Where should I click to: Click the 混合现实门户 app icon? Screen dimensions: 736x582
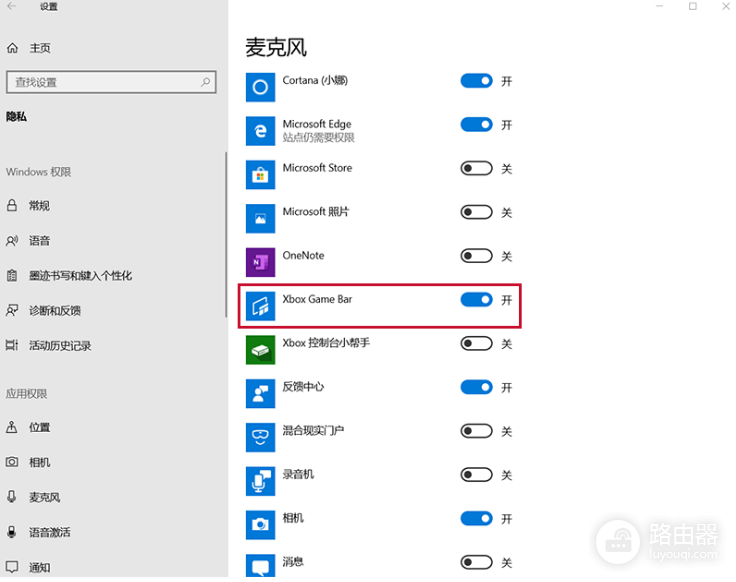260,437
